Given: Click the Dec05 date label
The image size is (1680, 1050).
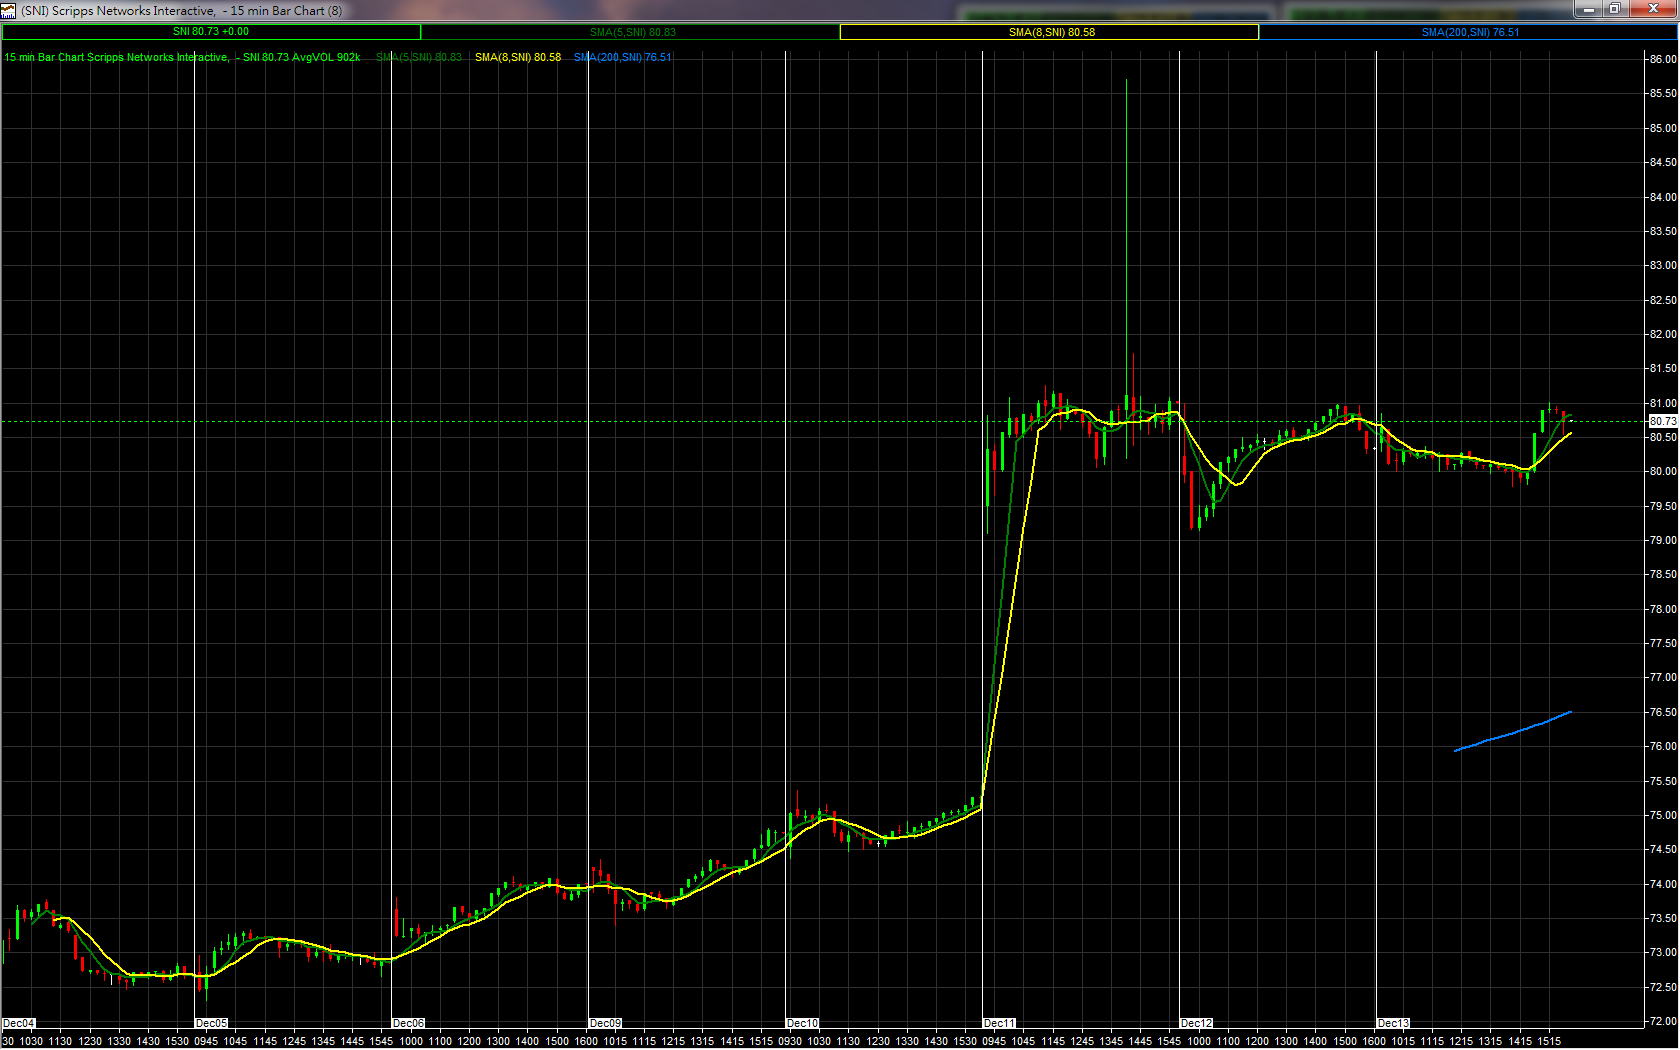Looking at the screenshot, I should click(x=212, y=1023).
